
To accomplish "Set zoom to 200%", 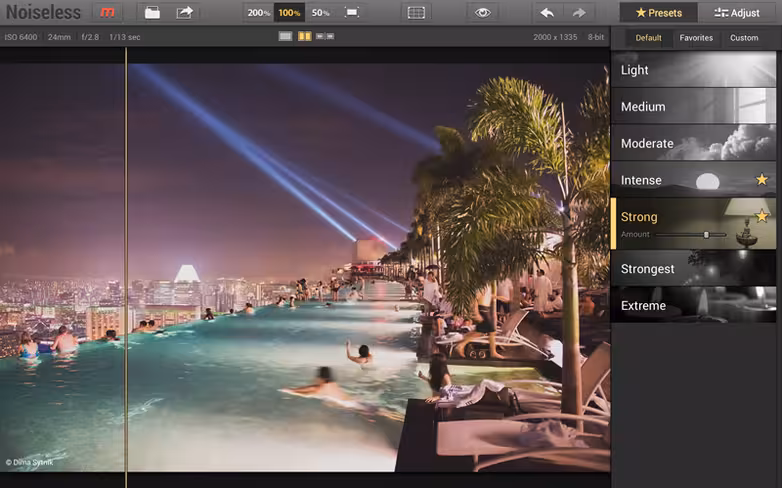I will point(258,12).
